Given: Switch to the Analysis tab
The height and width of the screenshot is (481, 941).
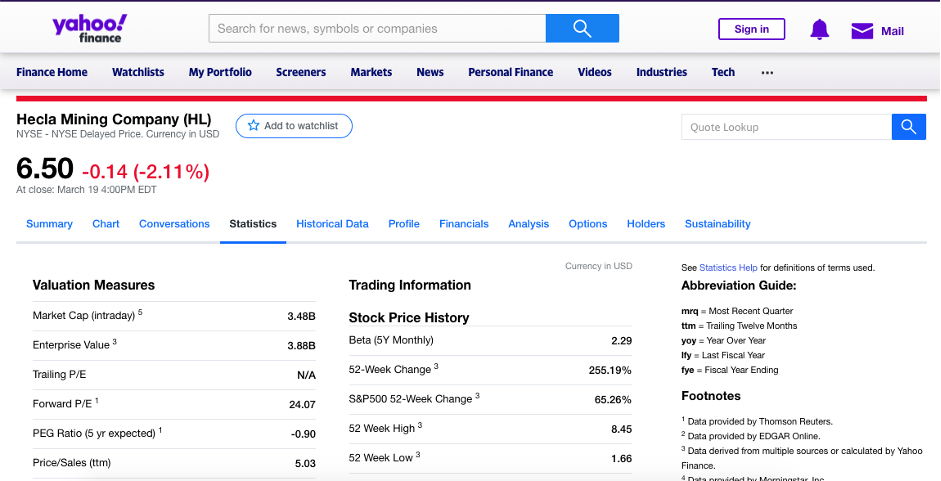Looking at the screenshot, I should 529,224.
